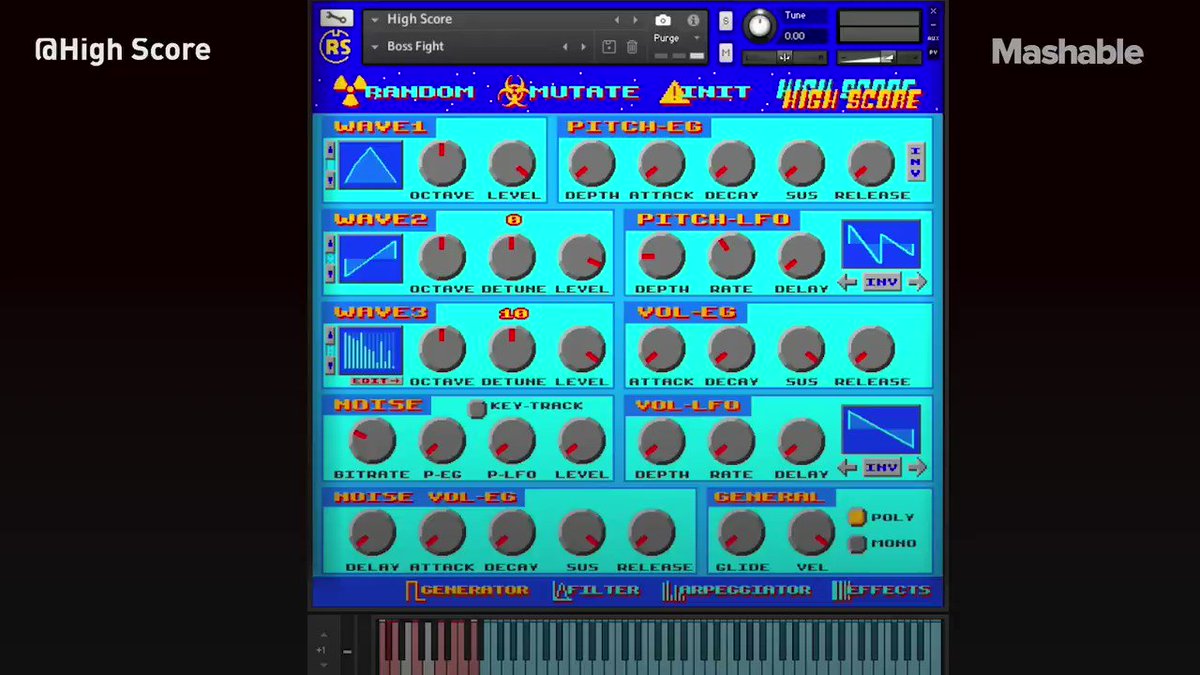1200x675 pixels.
Task: Select next Vol-LFO waveform with right arrow
Action: pyautogui.click(x=917, y=467)
